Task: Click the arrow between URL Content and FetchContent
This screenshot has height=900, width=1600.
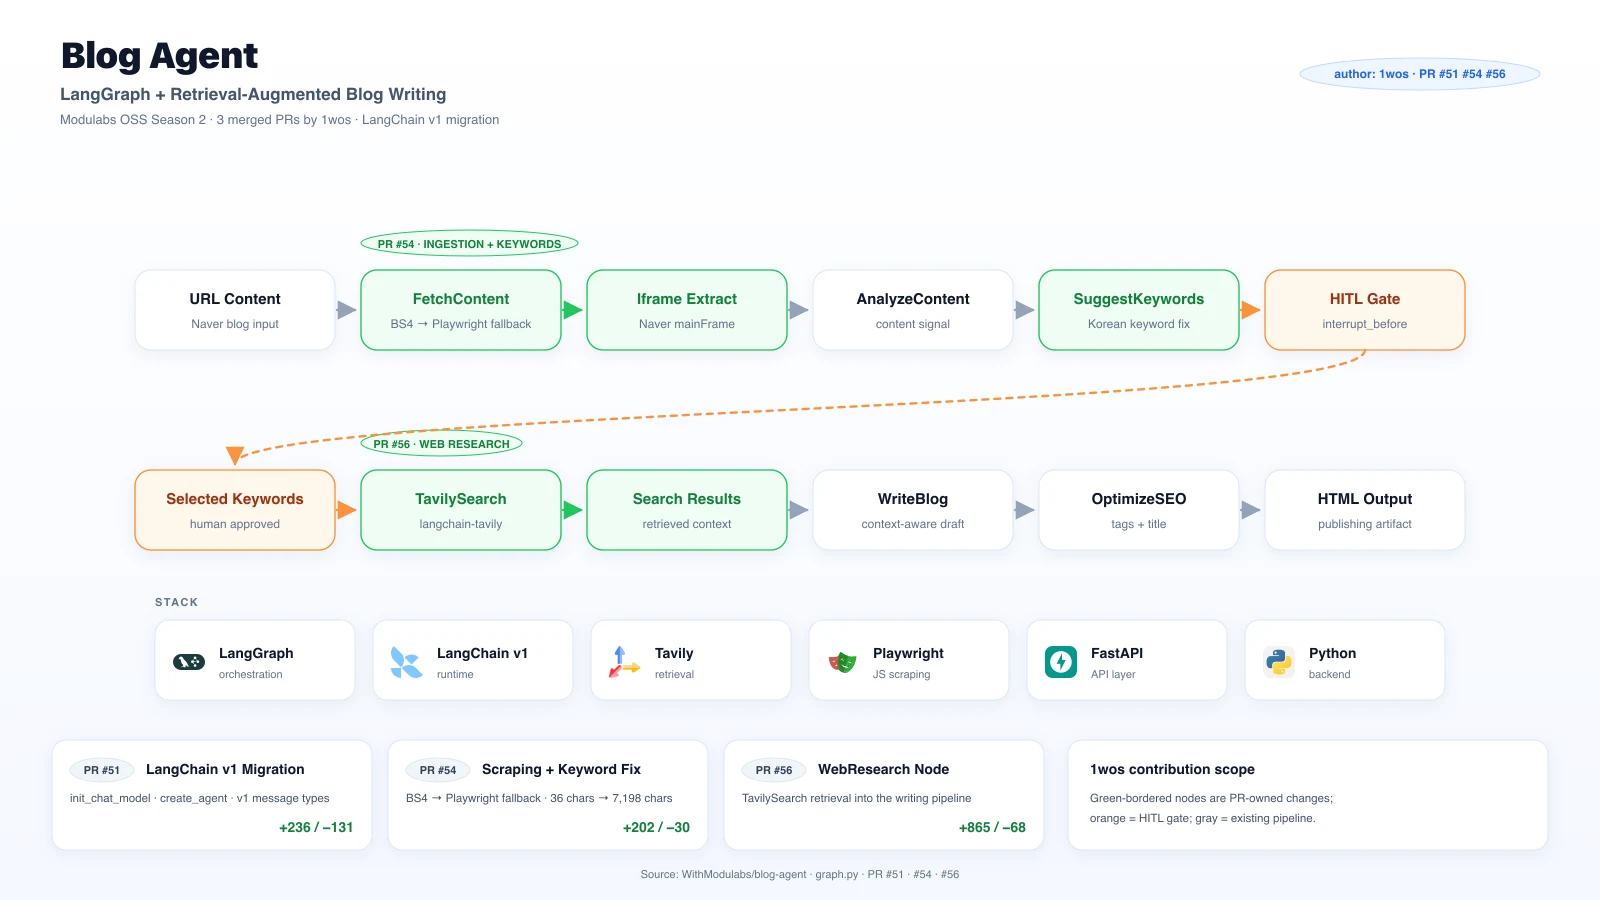Action: tap(346, 310)
